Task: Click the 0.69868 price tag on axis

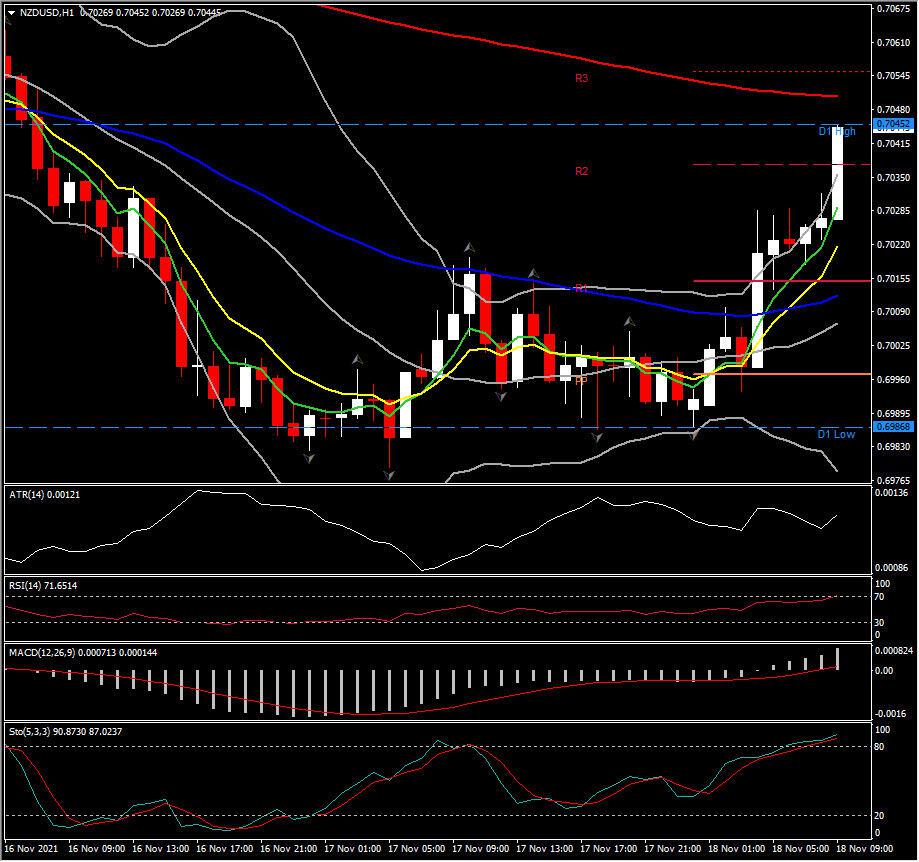Action: point(893,427)
